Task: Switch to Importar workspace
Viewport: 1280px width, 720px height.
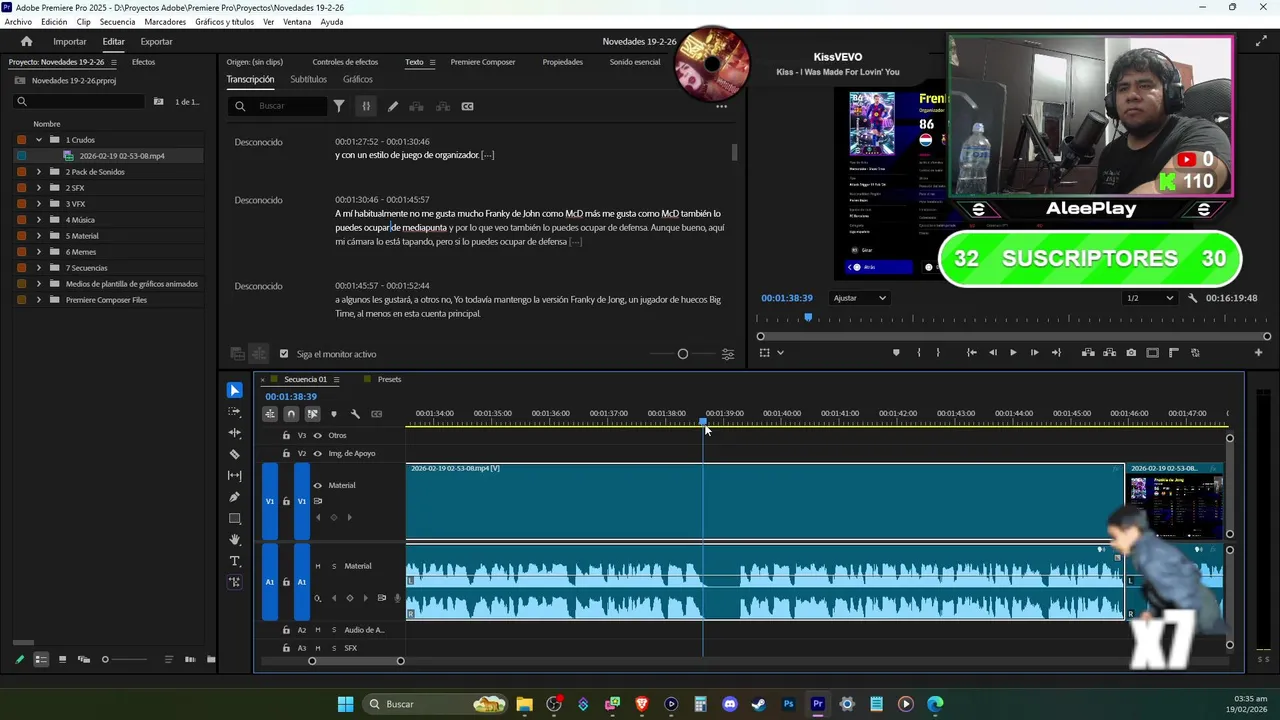Action: click(x=70, y=42)
